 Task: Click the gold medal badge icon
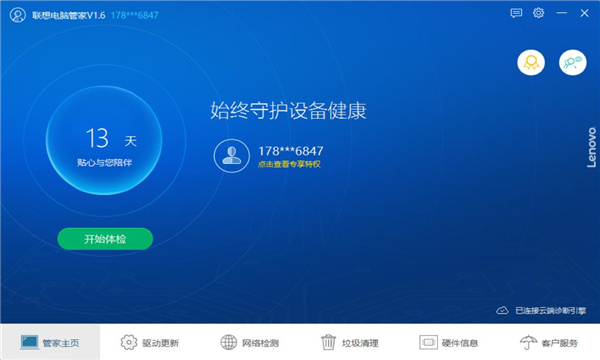click(531, 62)
